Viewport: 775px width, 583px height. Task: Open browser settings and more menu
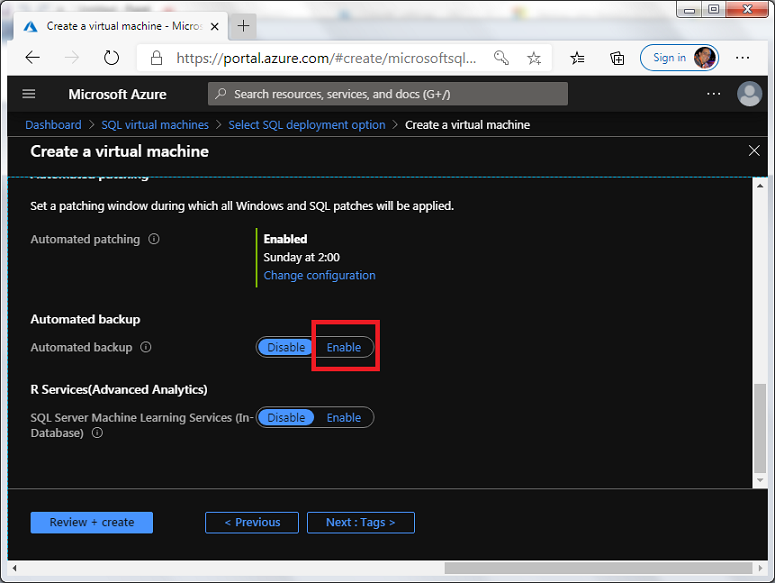click(742, 58)
